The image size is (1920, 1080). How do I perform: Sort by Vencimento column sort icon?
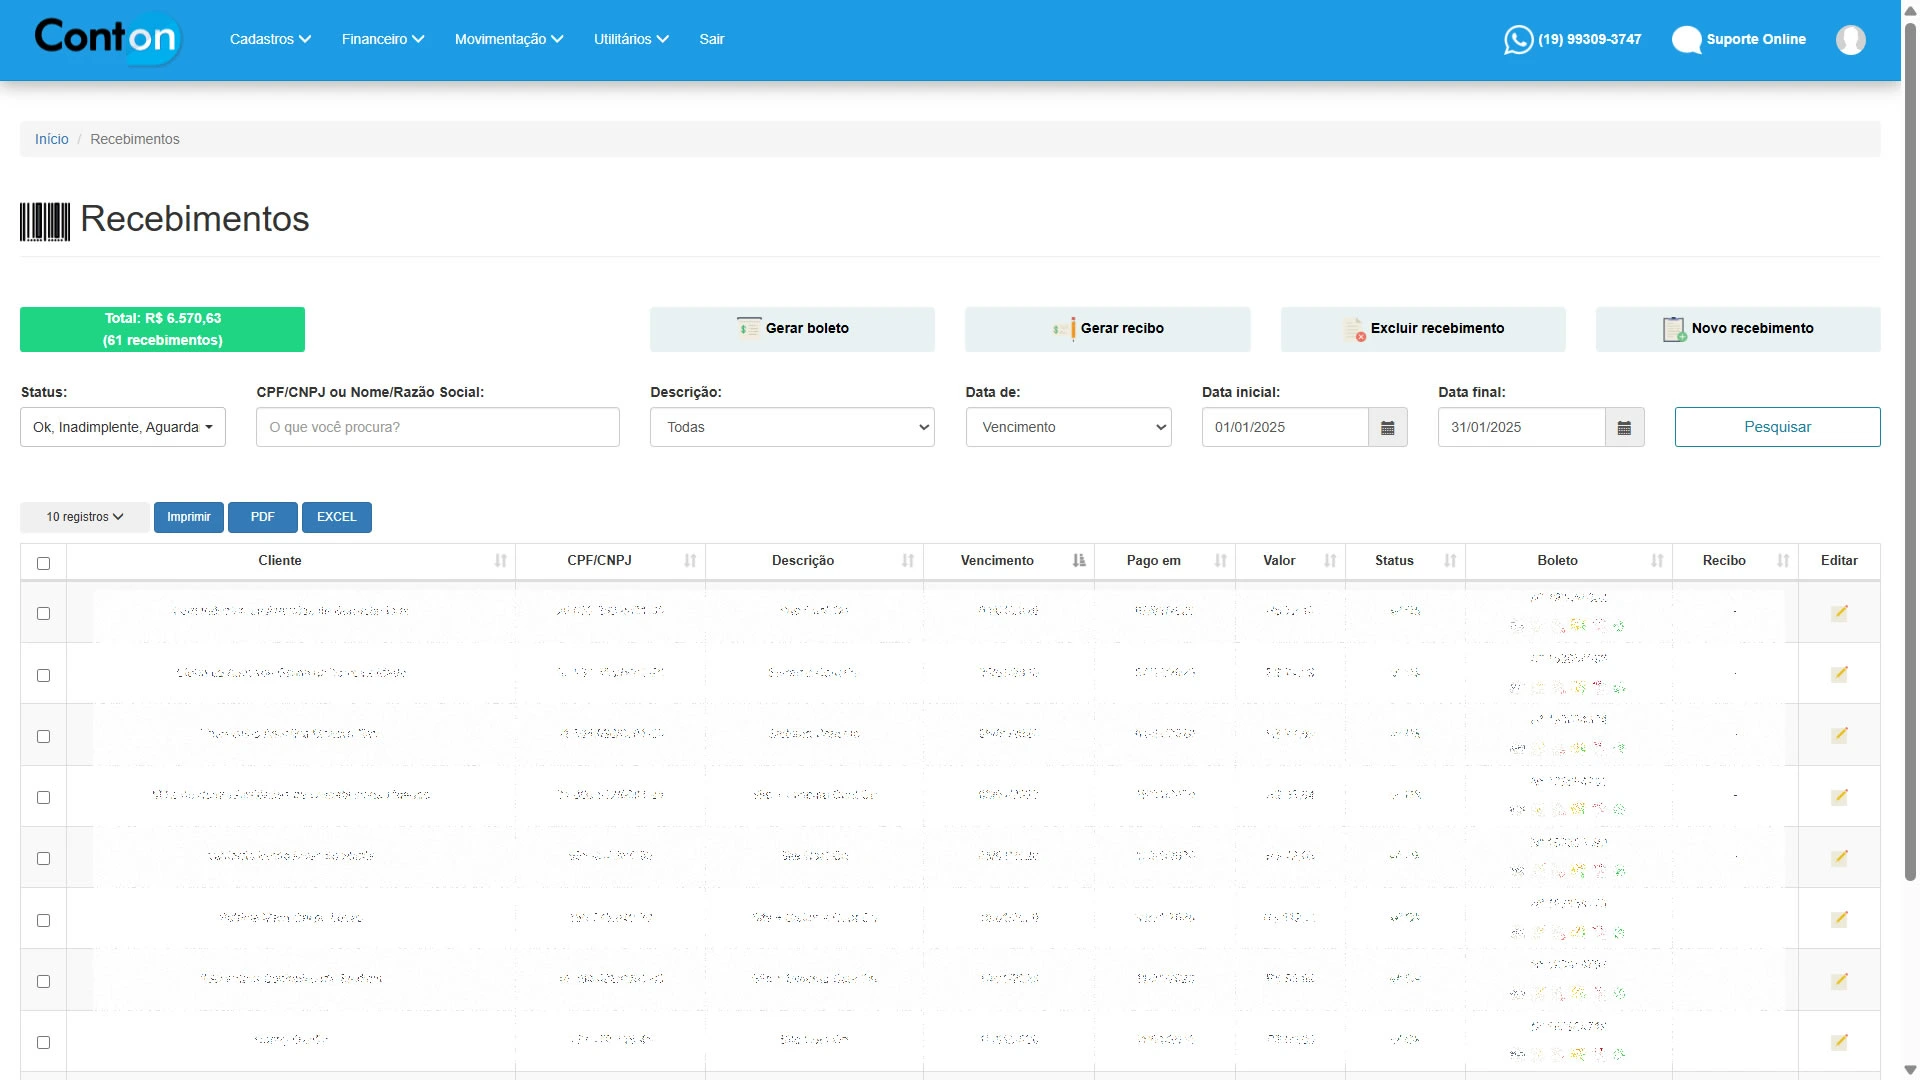[1078, 561]
